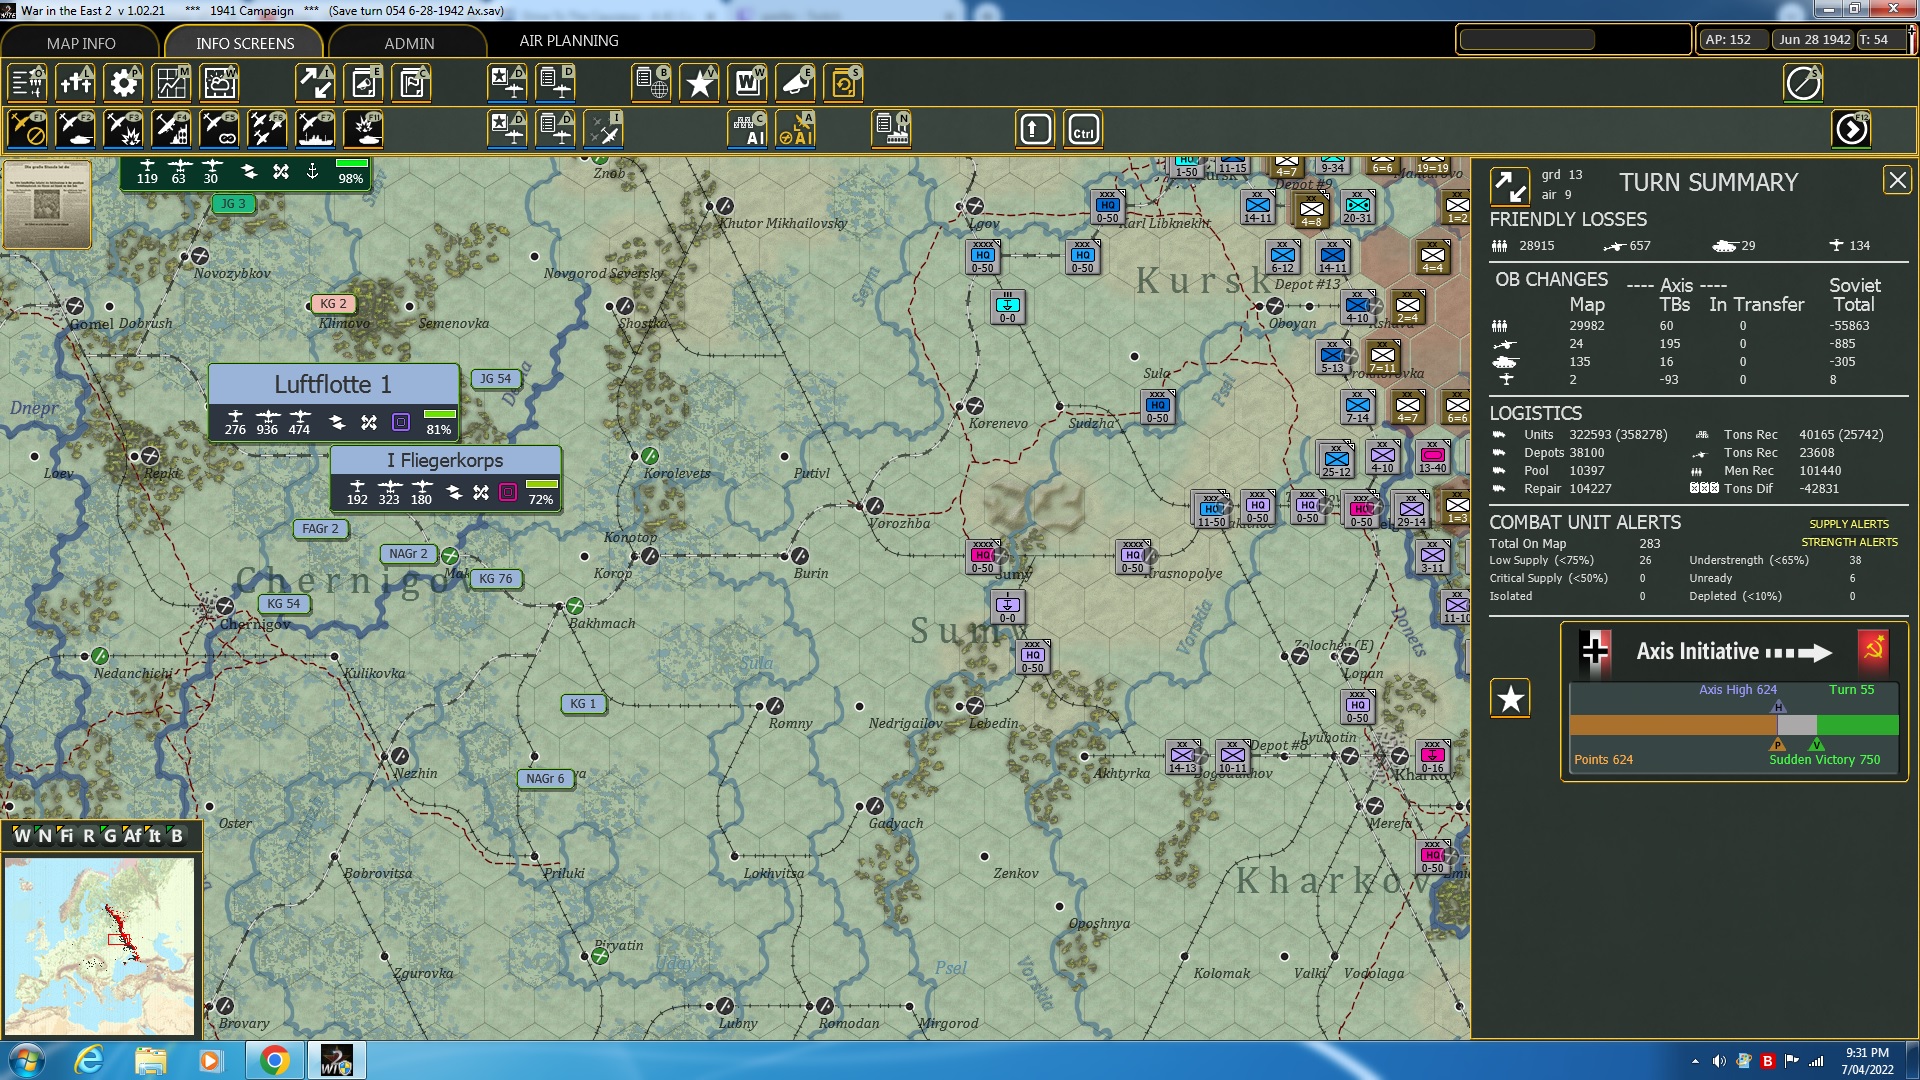Click the compass icon labeled S

click(1803, 83)
